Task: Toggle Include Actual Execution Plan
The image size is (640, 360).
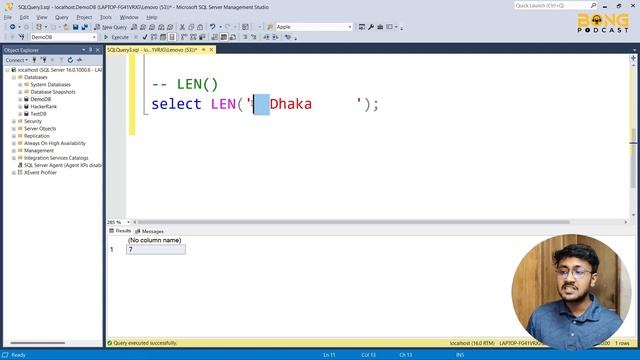Action: (x=184, y=37)
